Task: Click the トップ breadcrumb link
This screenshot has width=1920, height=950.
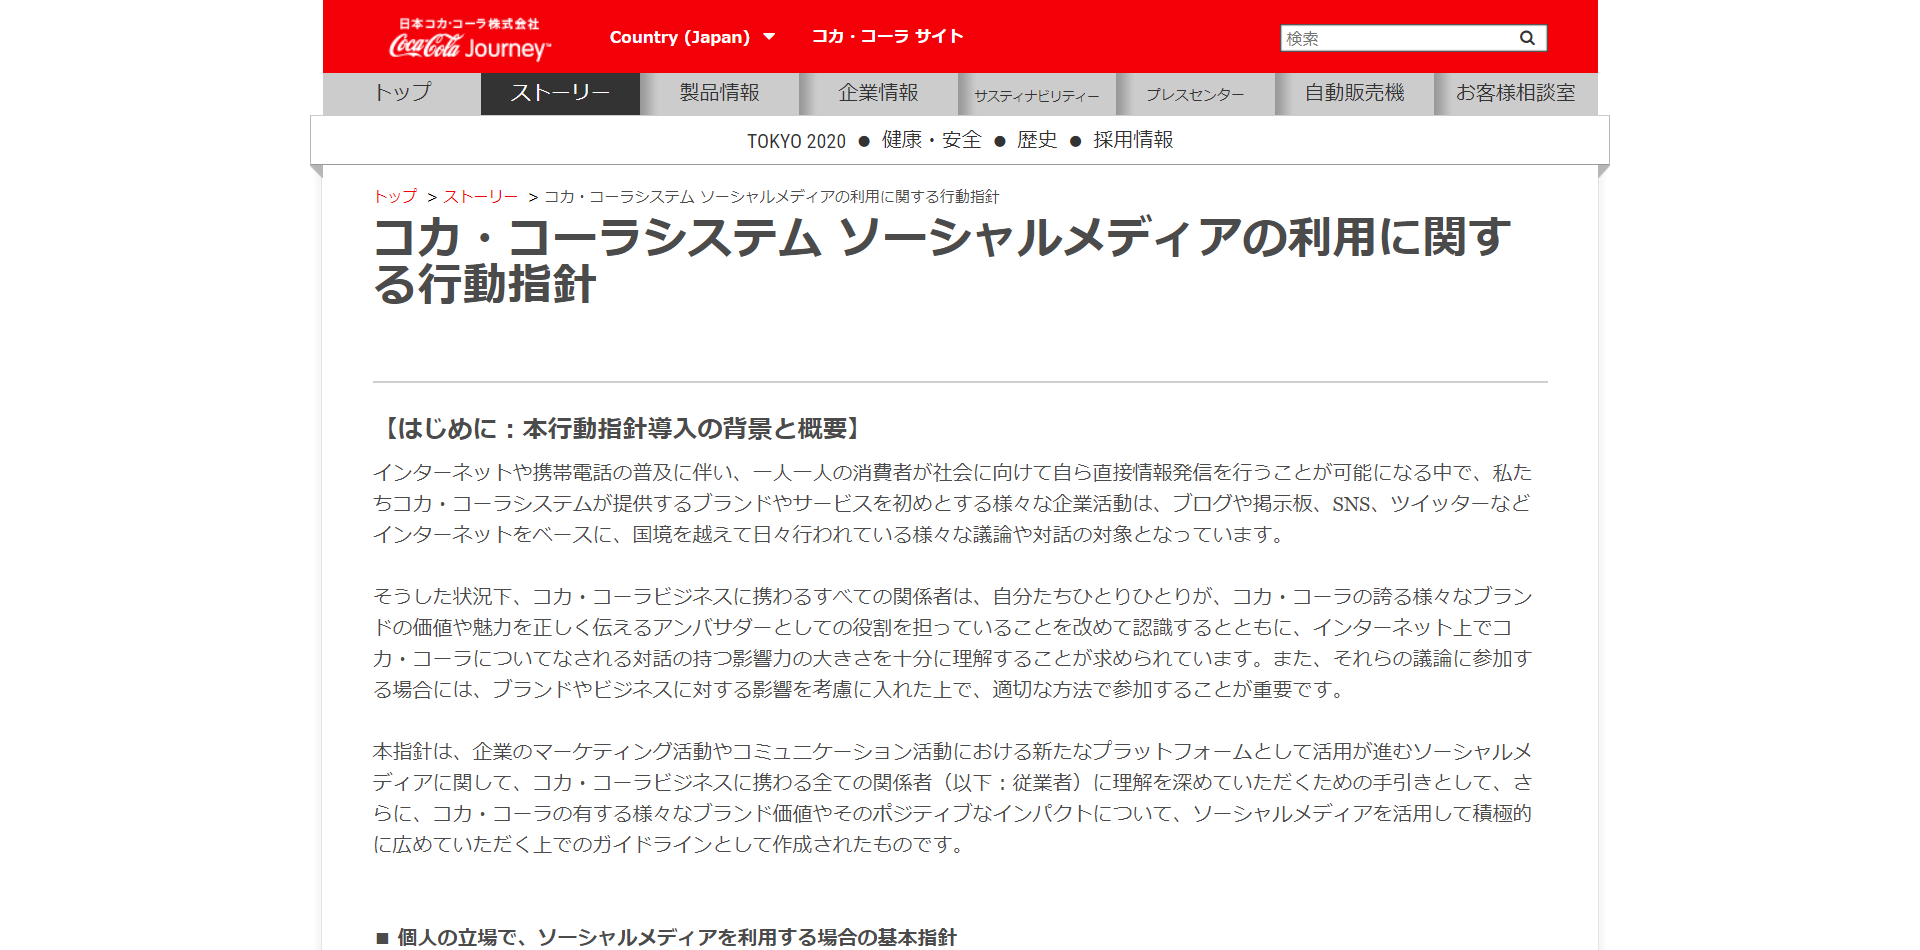Action: point(395,196)
